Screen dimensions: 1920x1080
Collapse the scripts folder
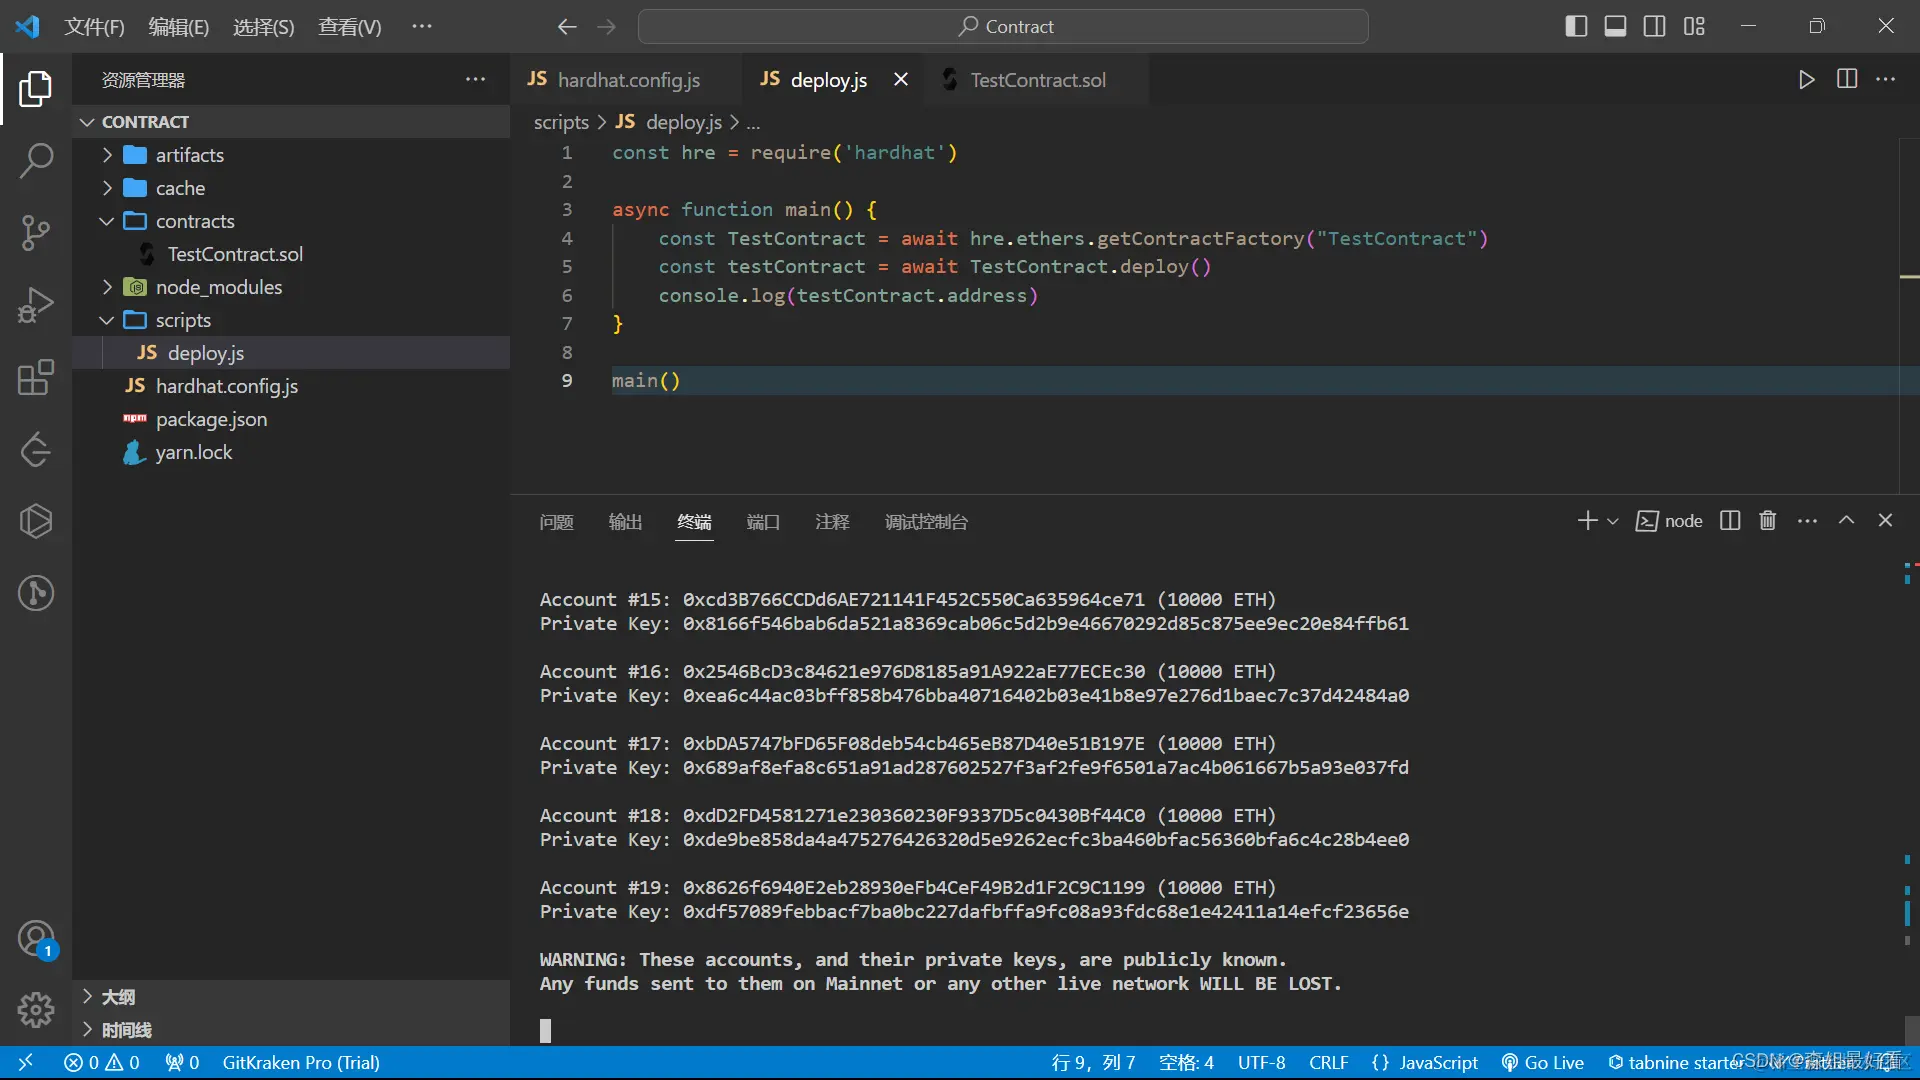[x=183, y=320]
